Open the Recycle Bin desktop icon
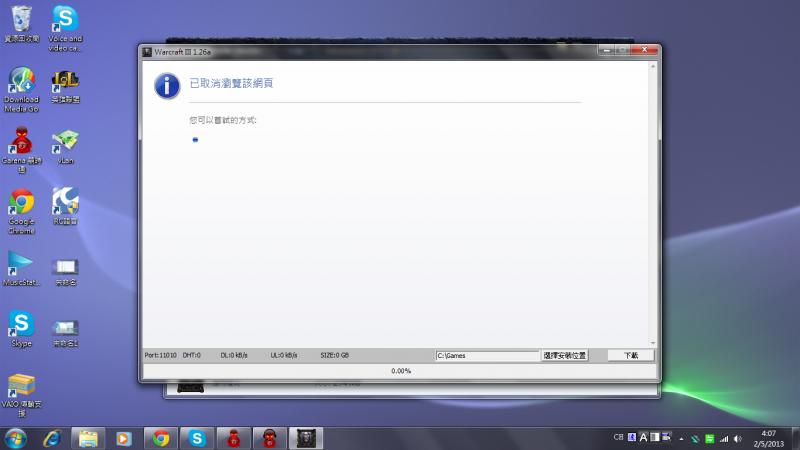The image size is (800, 450). pyautogui.click(x=21, y=23)
